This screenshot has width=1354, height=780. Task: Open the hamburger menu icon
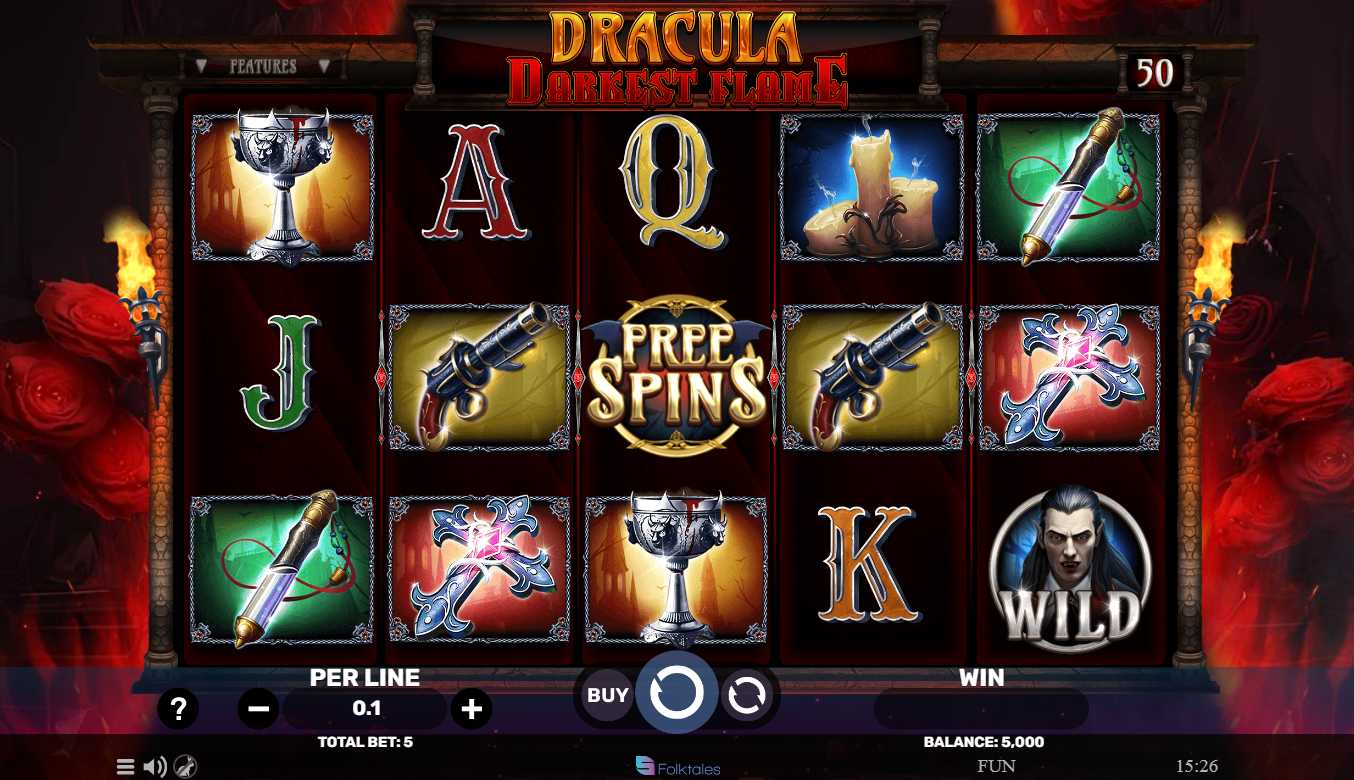tap(125, 767)
